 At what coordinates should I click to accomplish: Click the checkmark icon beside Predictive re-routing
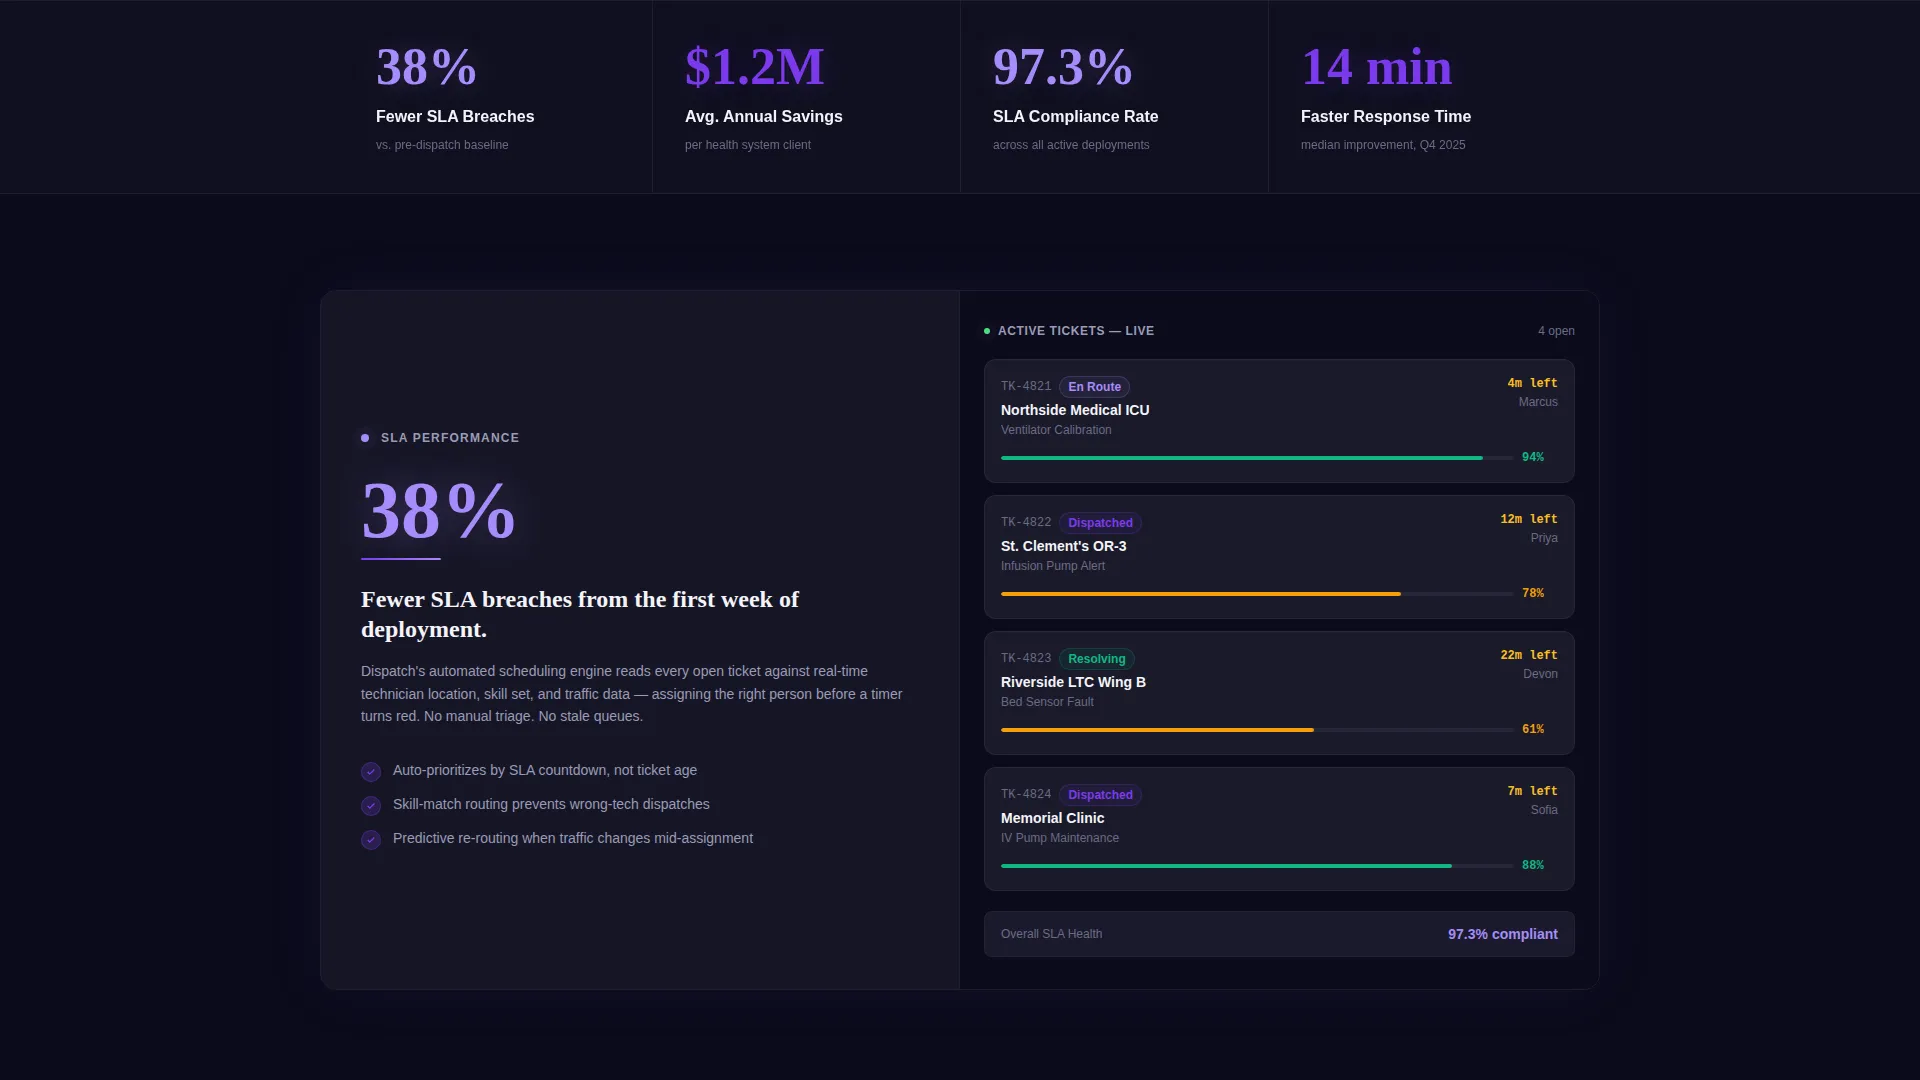click(371, 840)
